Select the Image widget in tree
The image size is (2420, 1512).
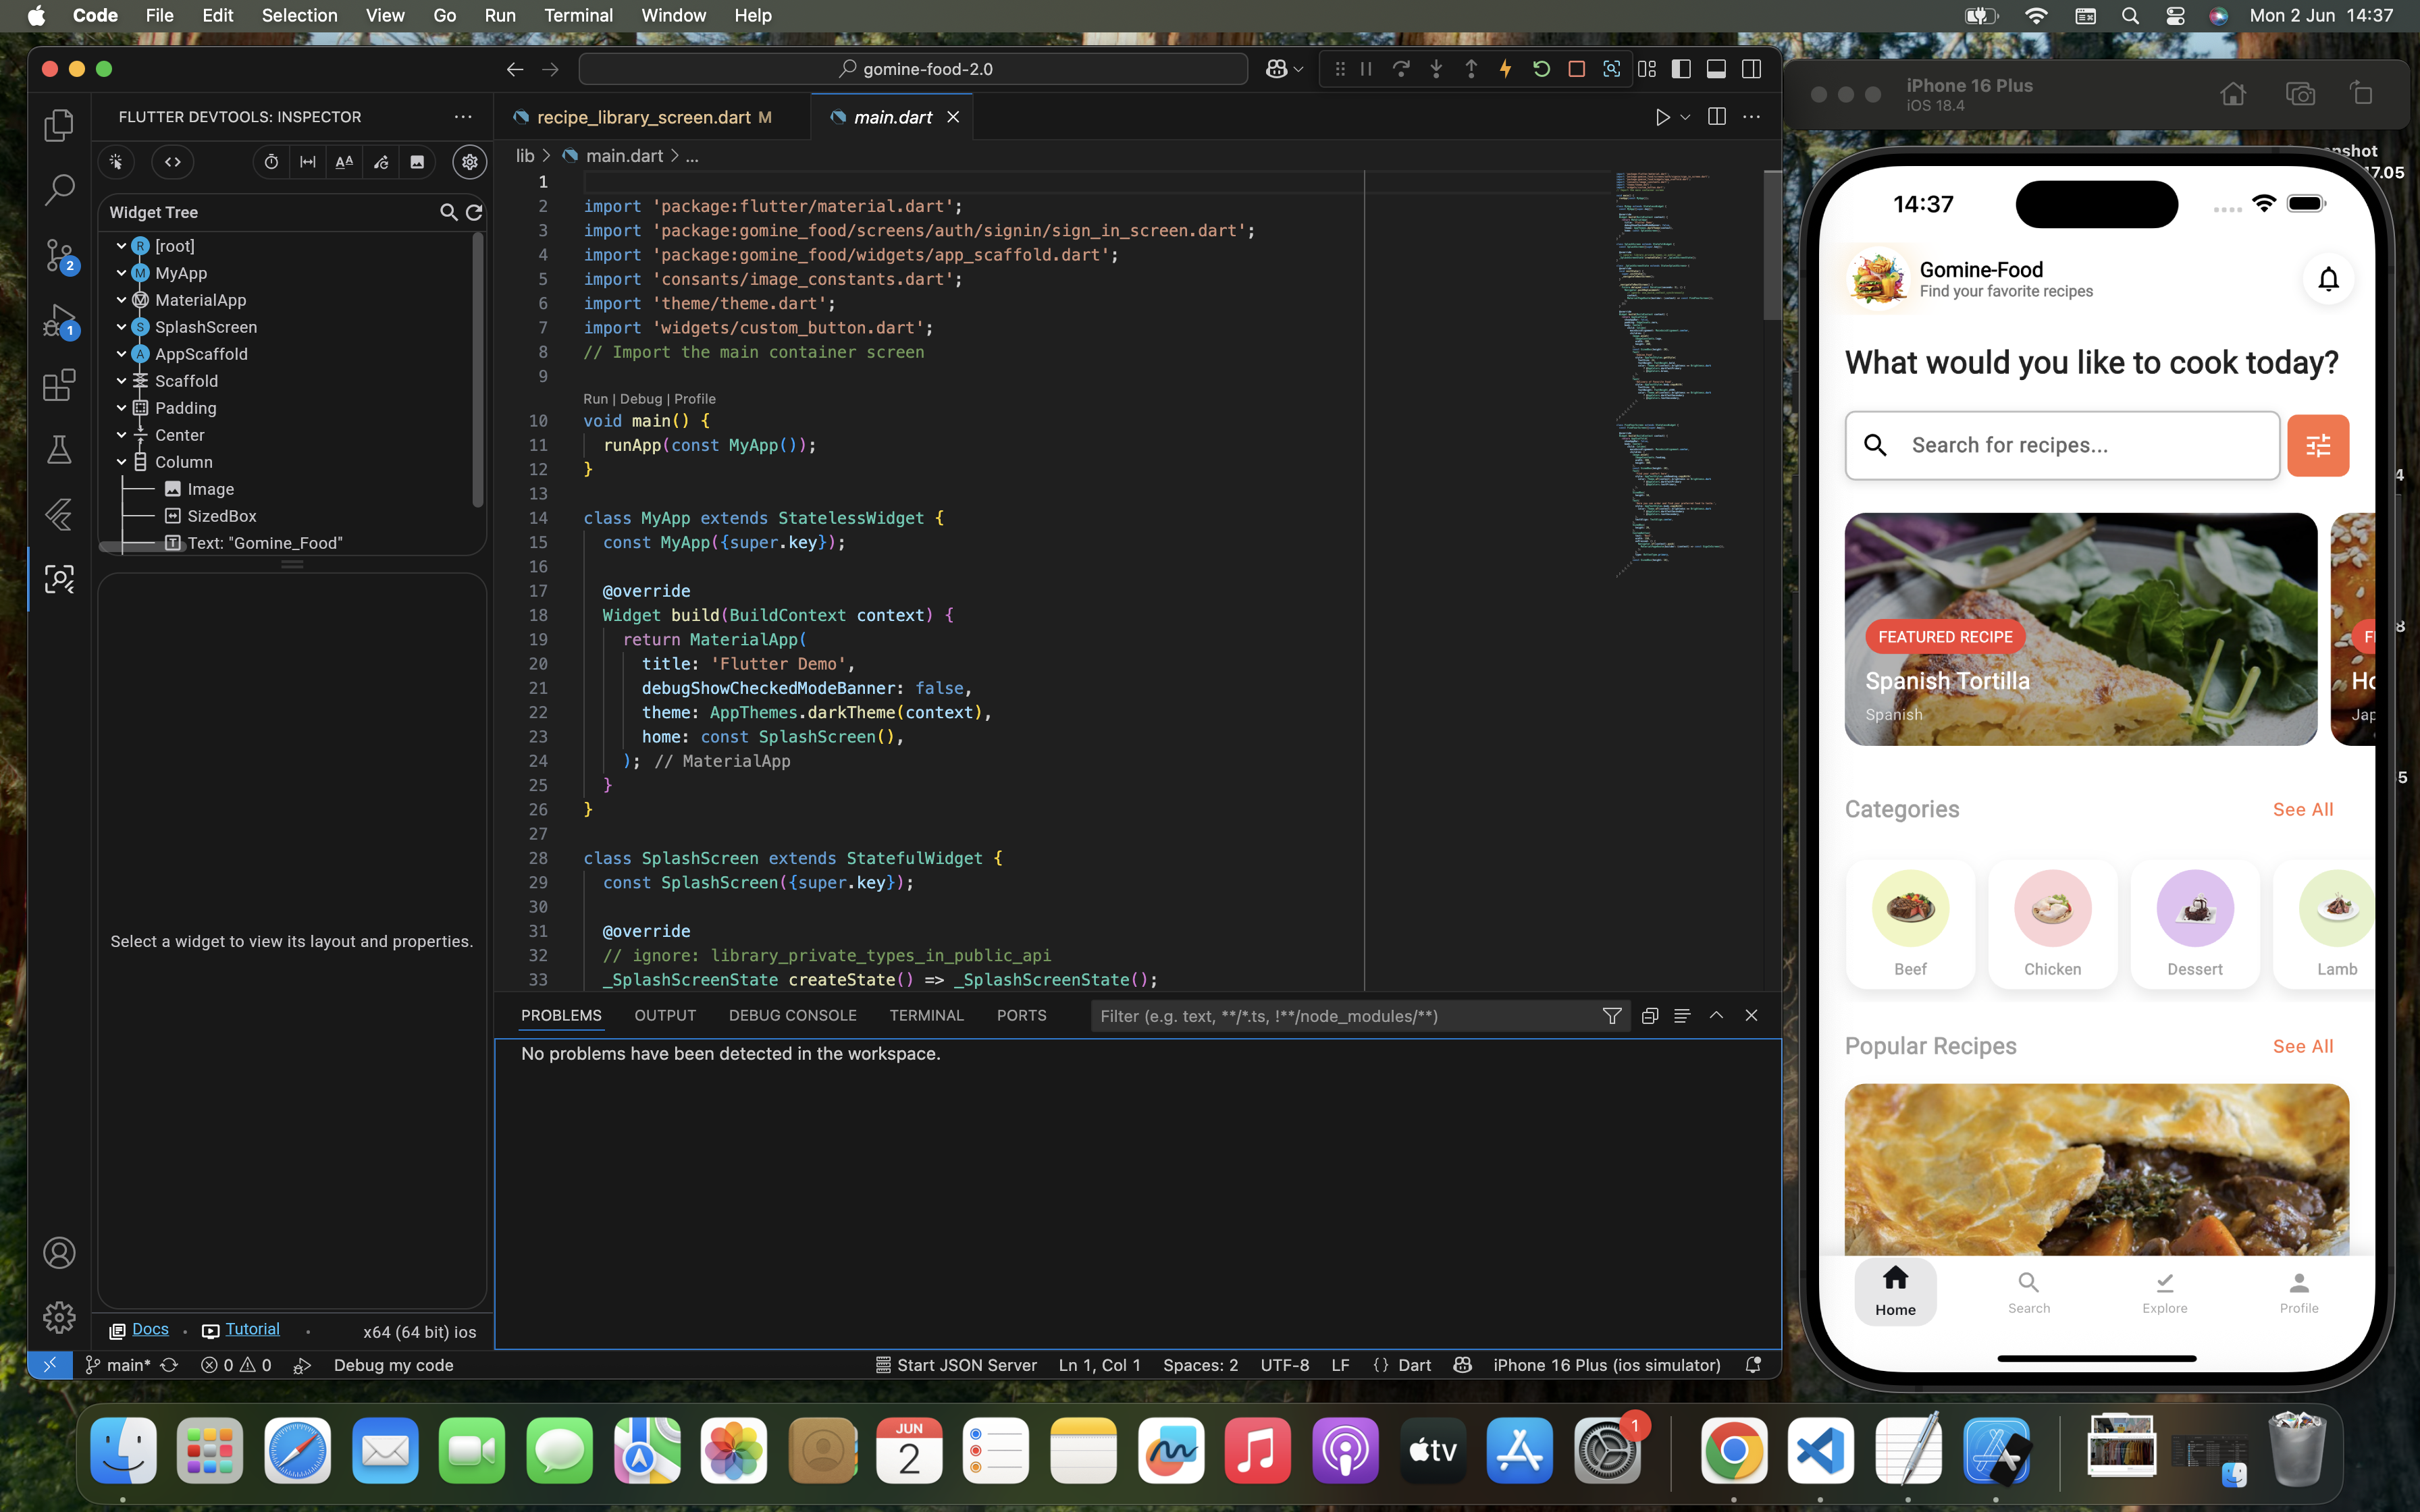pos(210,489)
